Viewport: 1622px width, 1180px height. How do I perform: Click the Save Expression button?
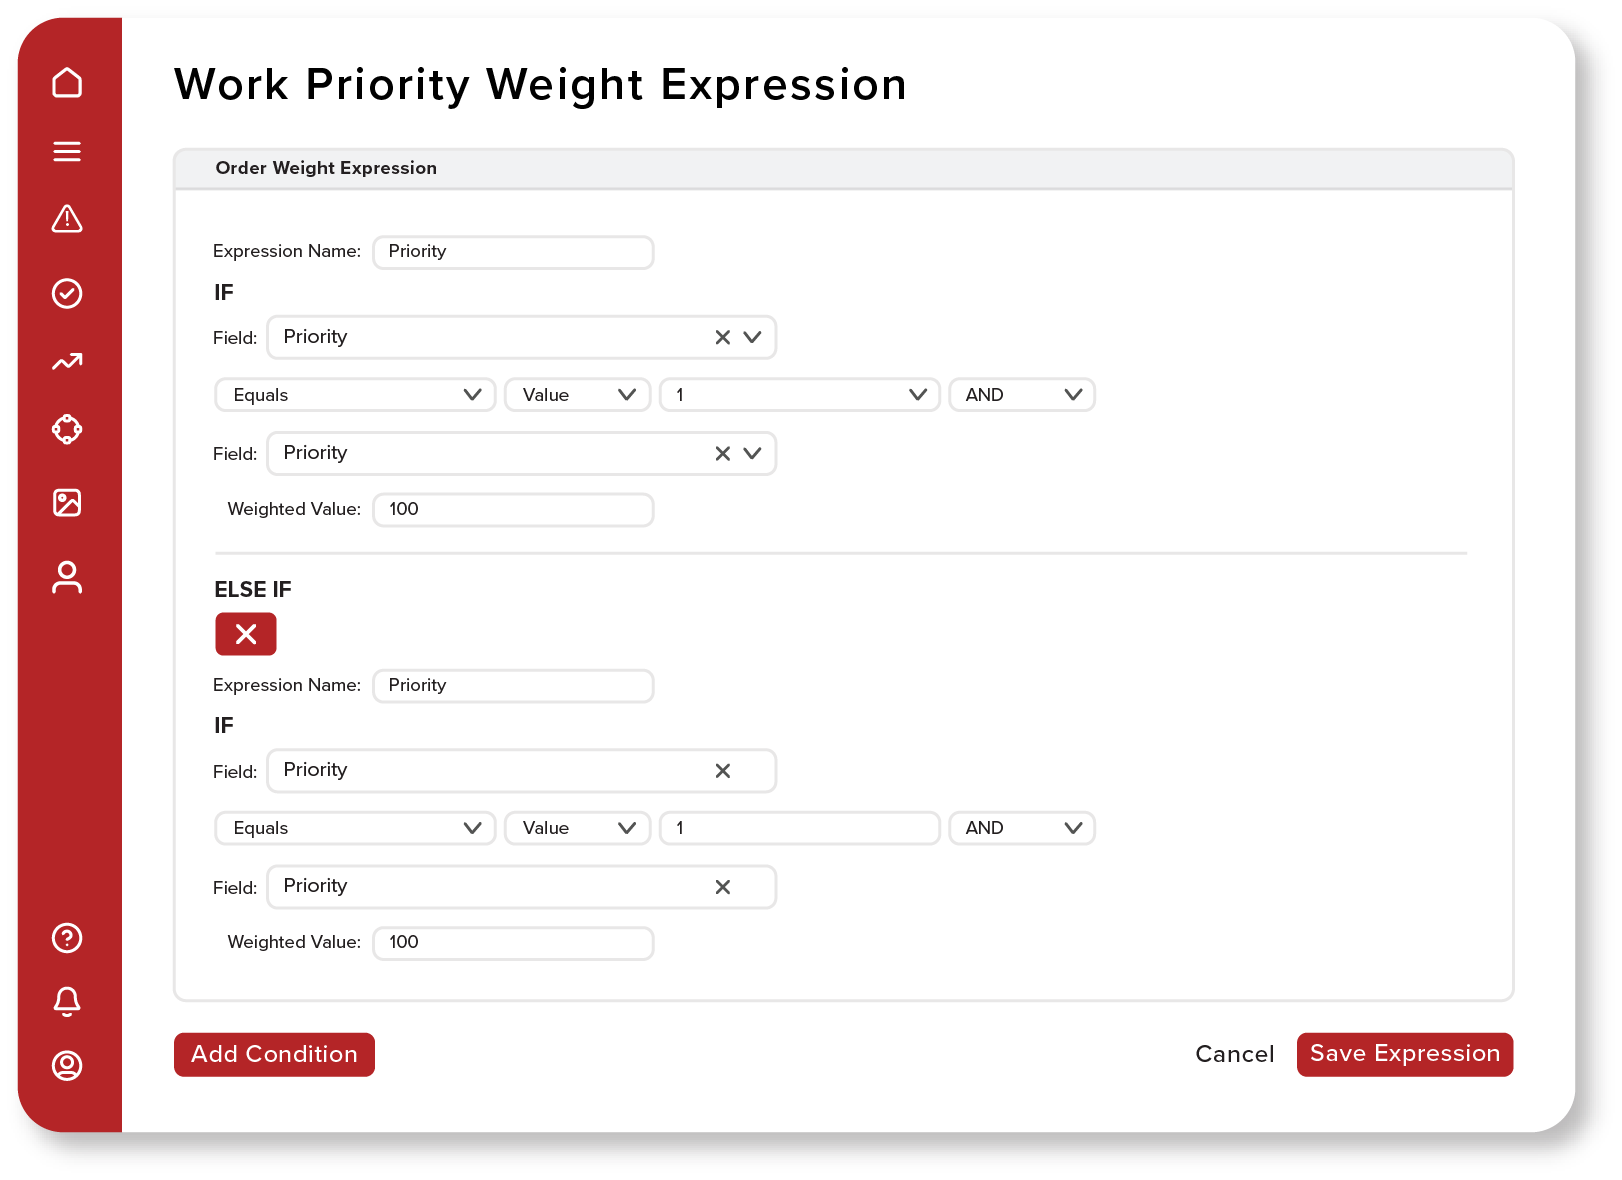coord(1404,1054)
